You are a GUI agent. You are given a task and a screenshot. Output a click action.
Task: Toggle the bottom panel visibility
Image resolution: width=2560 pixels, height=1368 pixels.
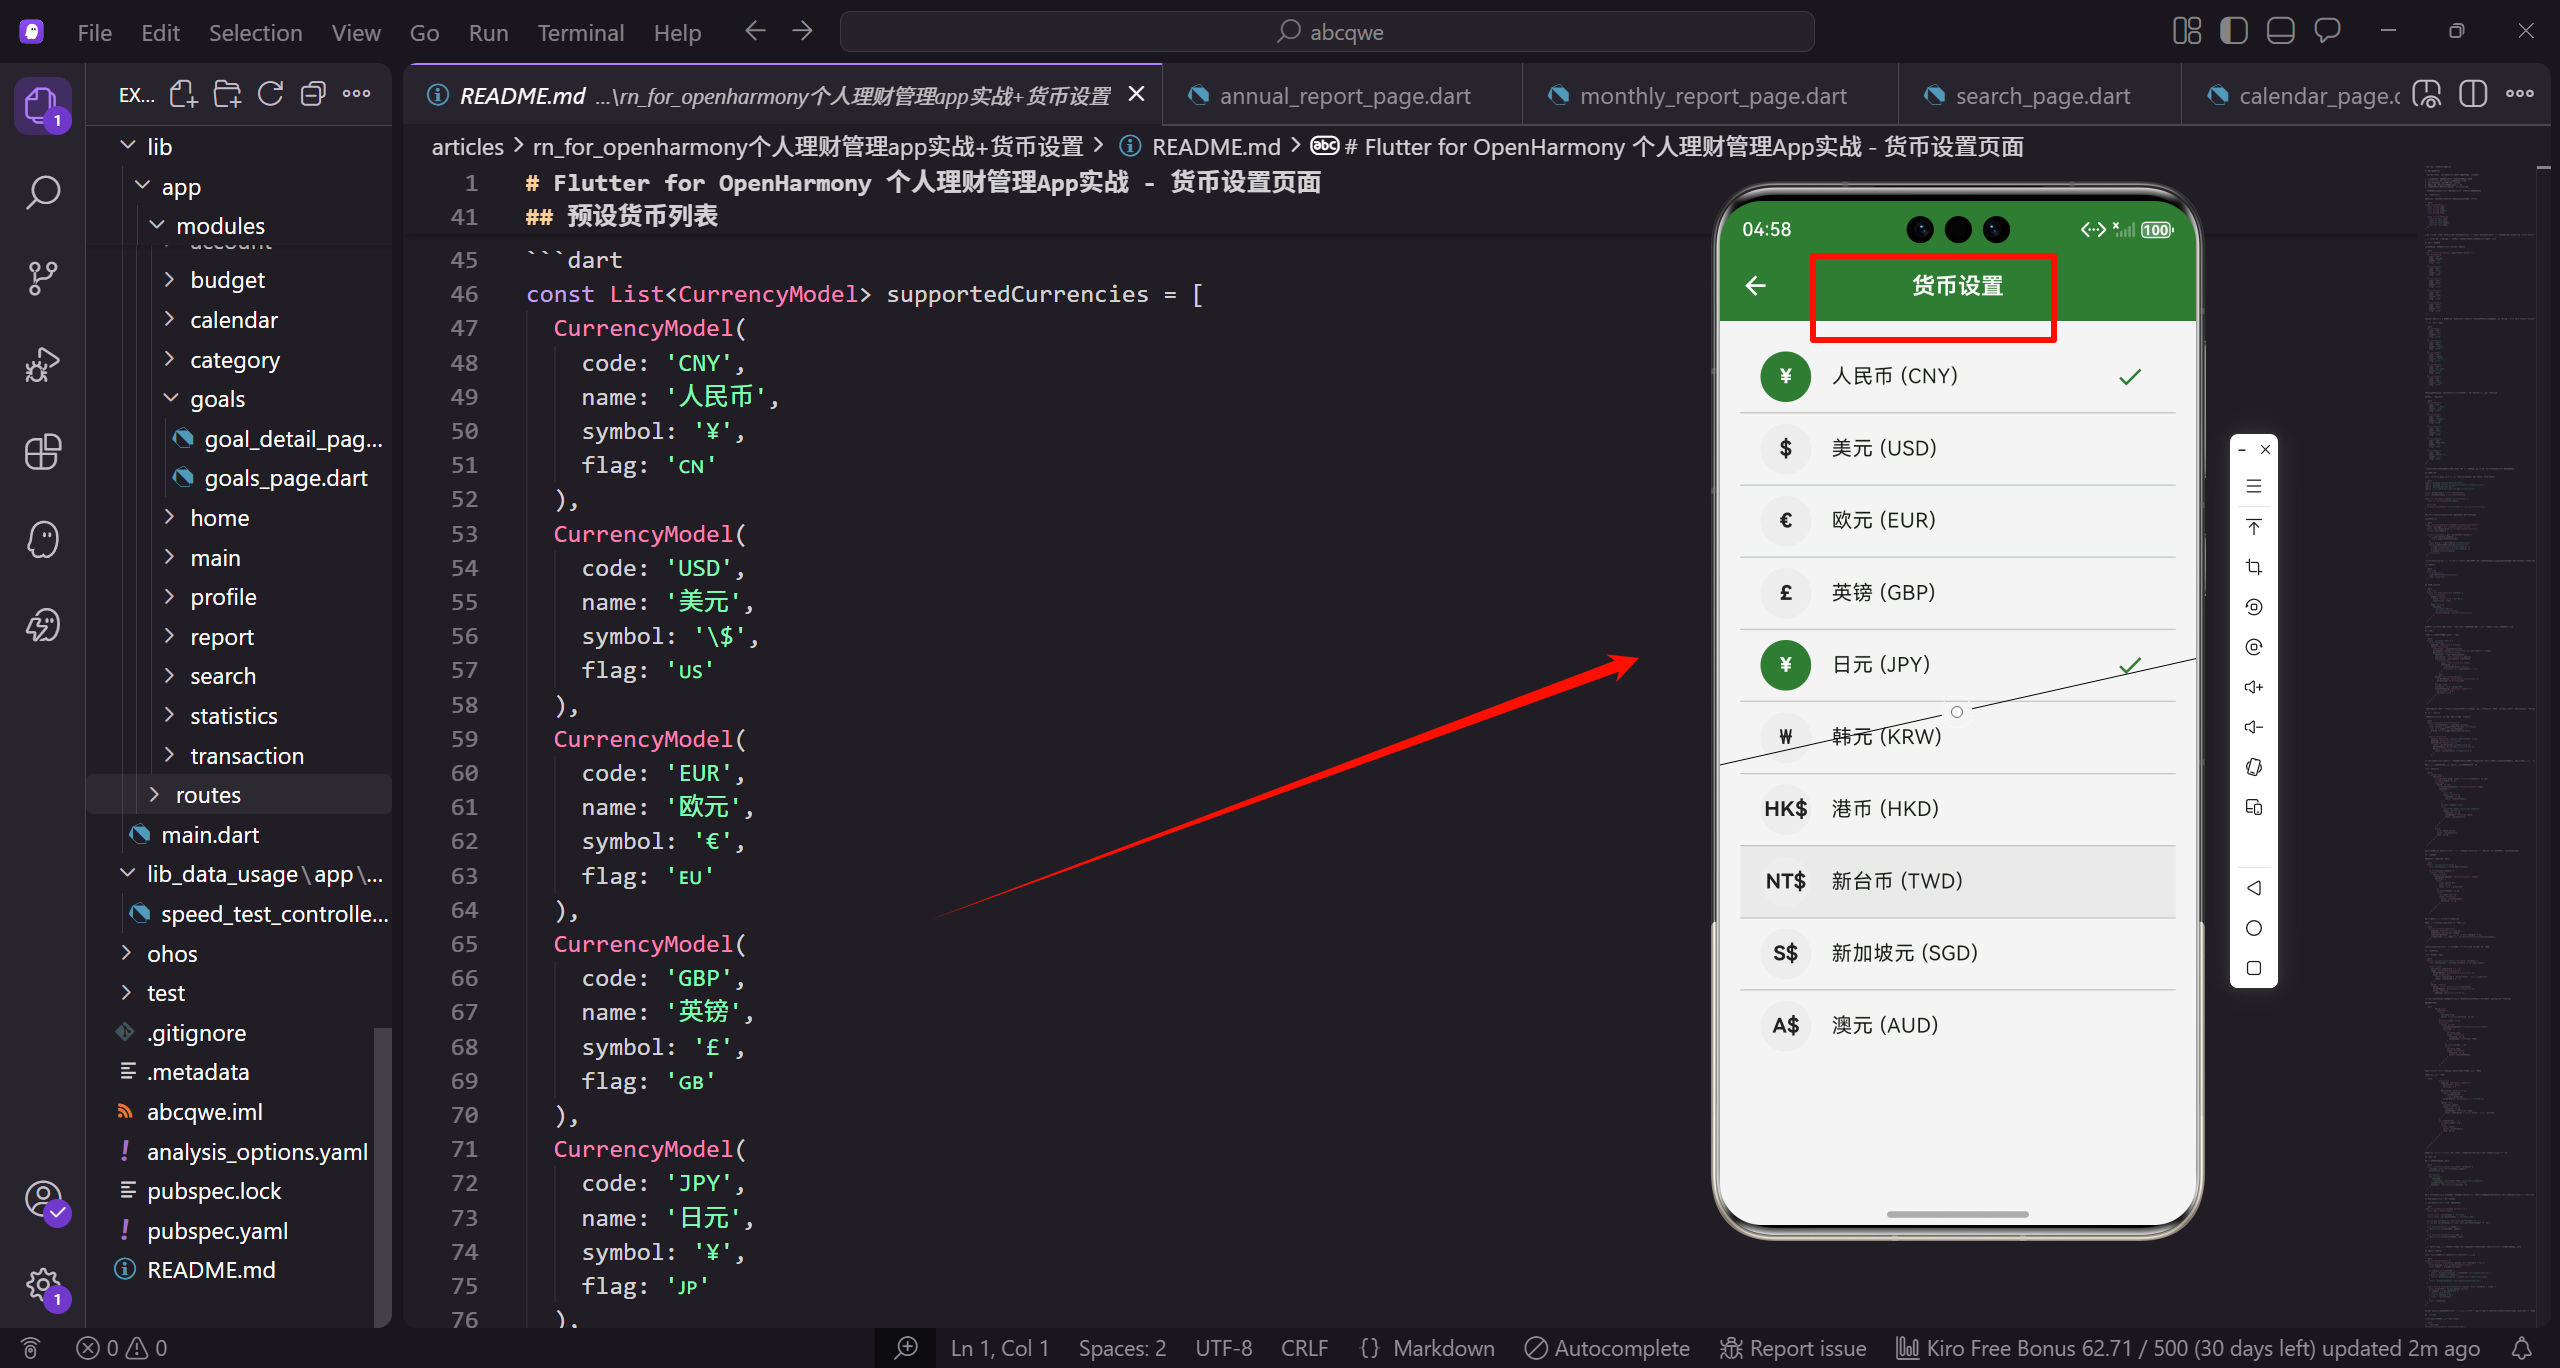2280,32
